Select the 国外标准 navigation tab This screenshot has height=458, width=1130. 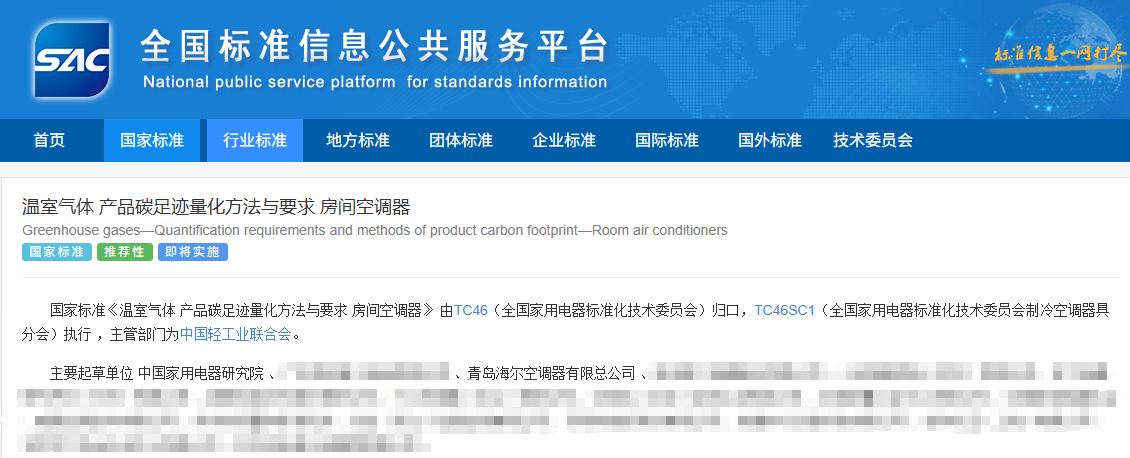coord(769,140)
